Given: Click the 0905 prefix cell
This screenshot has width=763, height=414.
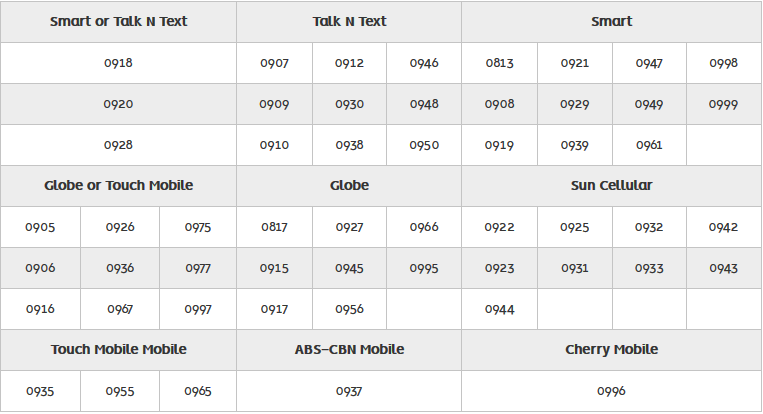Looking at the screenshot, I should 41,227.
